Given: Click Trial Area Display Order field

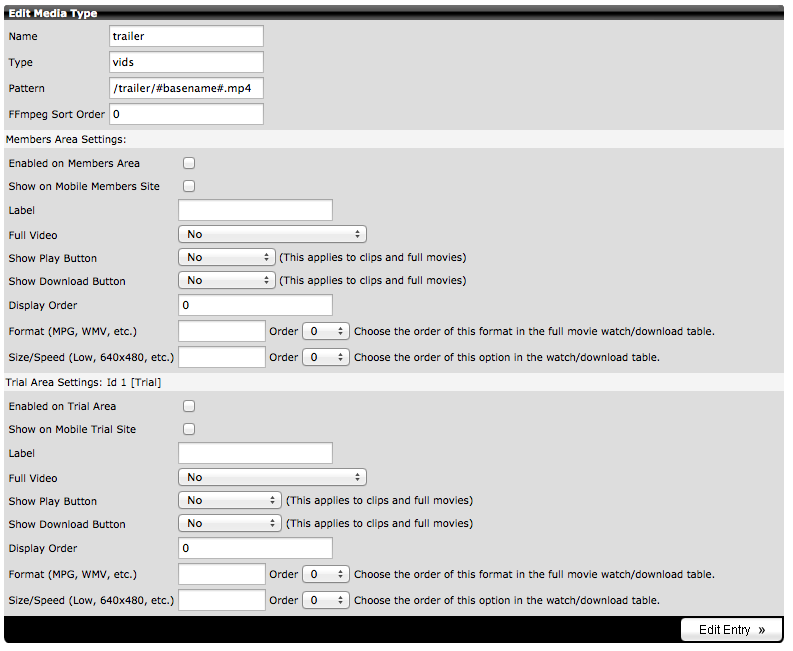Looking at the screenshot, I should point(255,548).
